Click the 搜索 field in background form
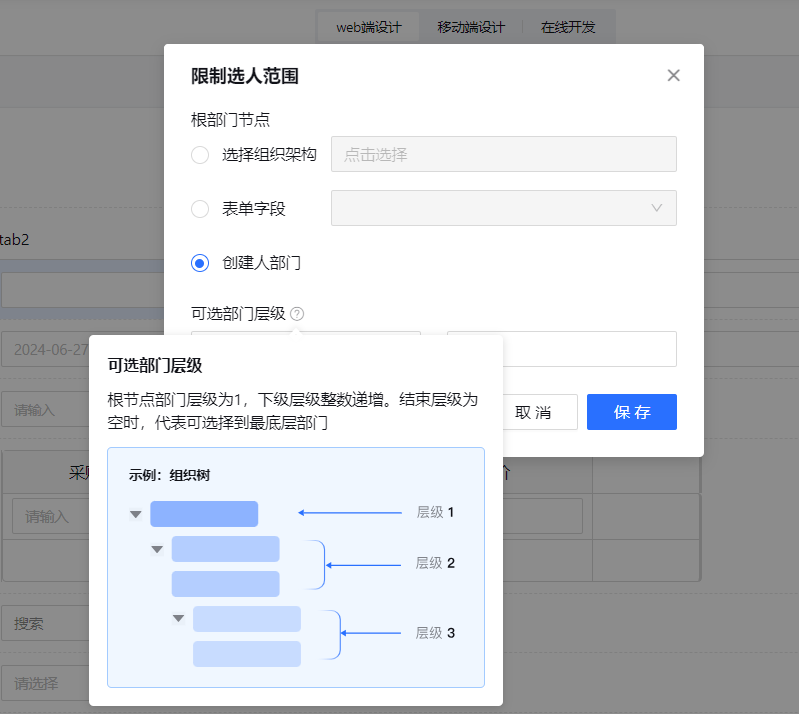The image size is (799, 714). [45, 623]
